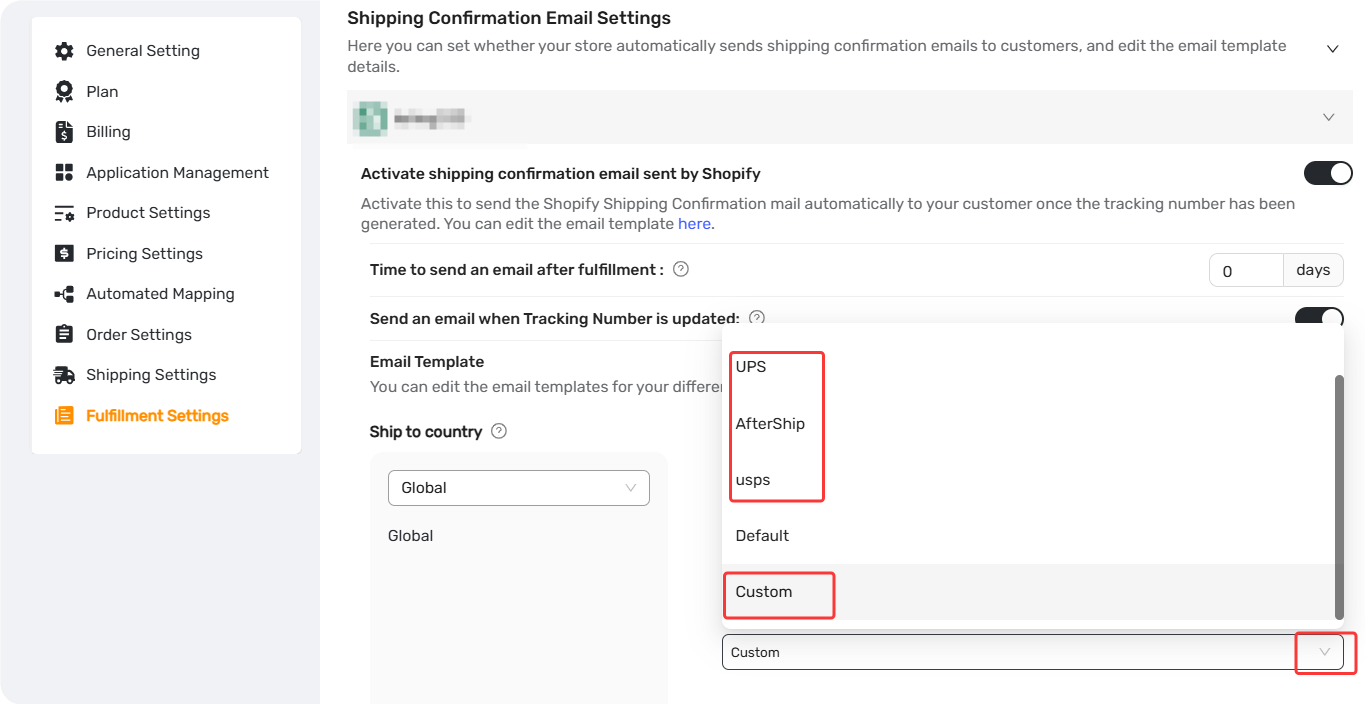This screenshot has width=1365, height=704.
Task: Click the help icon beside Ship to country
Action: pos(499,432)
